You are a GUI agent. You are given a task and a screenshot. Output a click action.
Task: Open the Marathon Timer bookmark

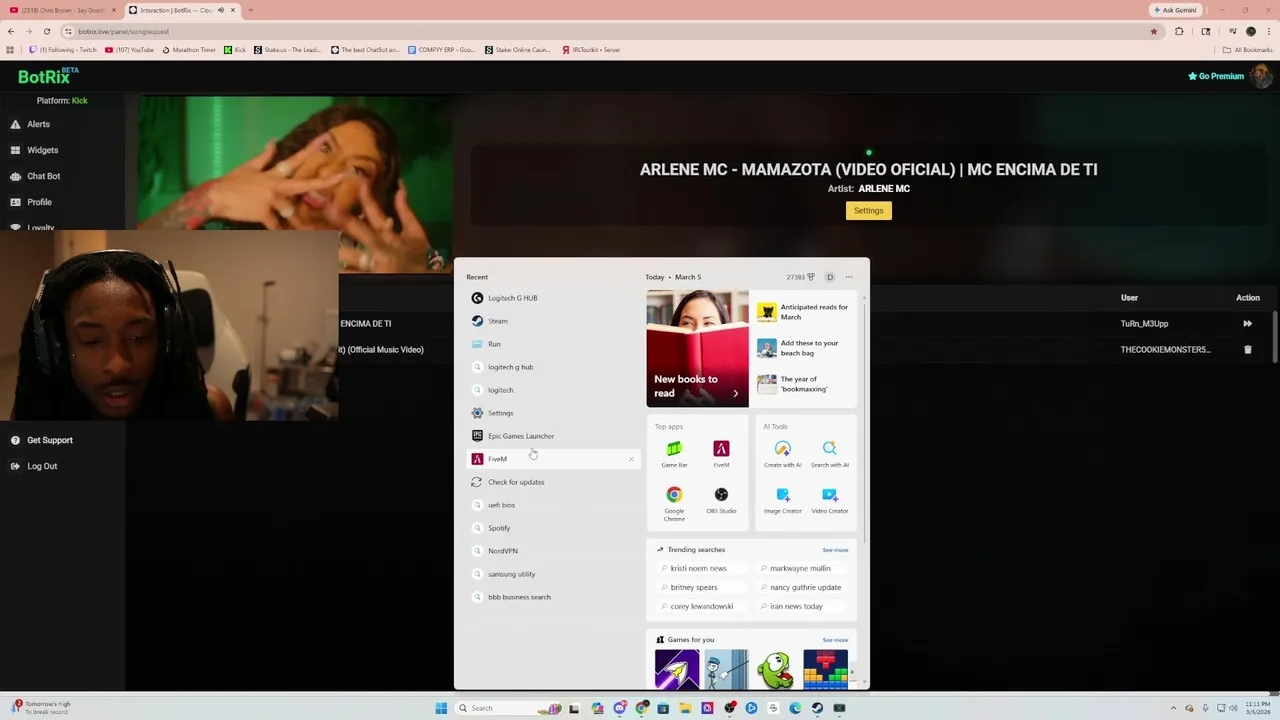tap(189, 50)
